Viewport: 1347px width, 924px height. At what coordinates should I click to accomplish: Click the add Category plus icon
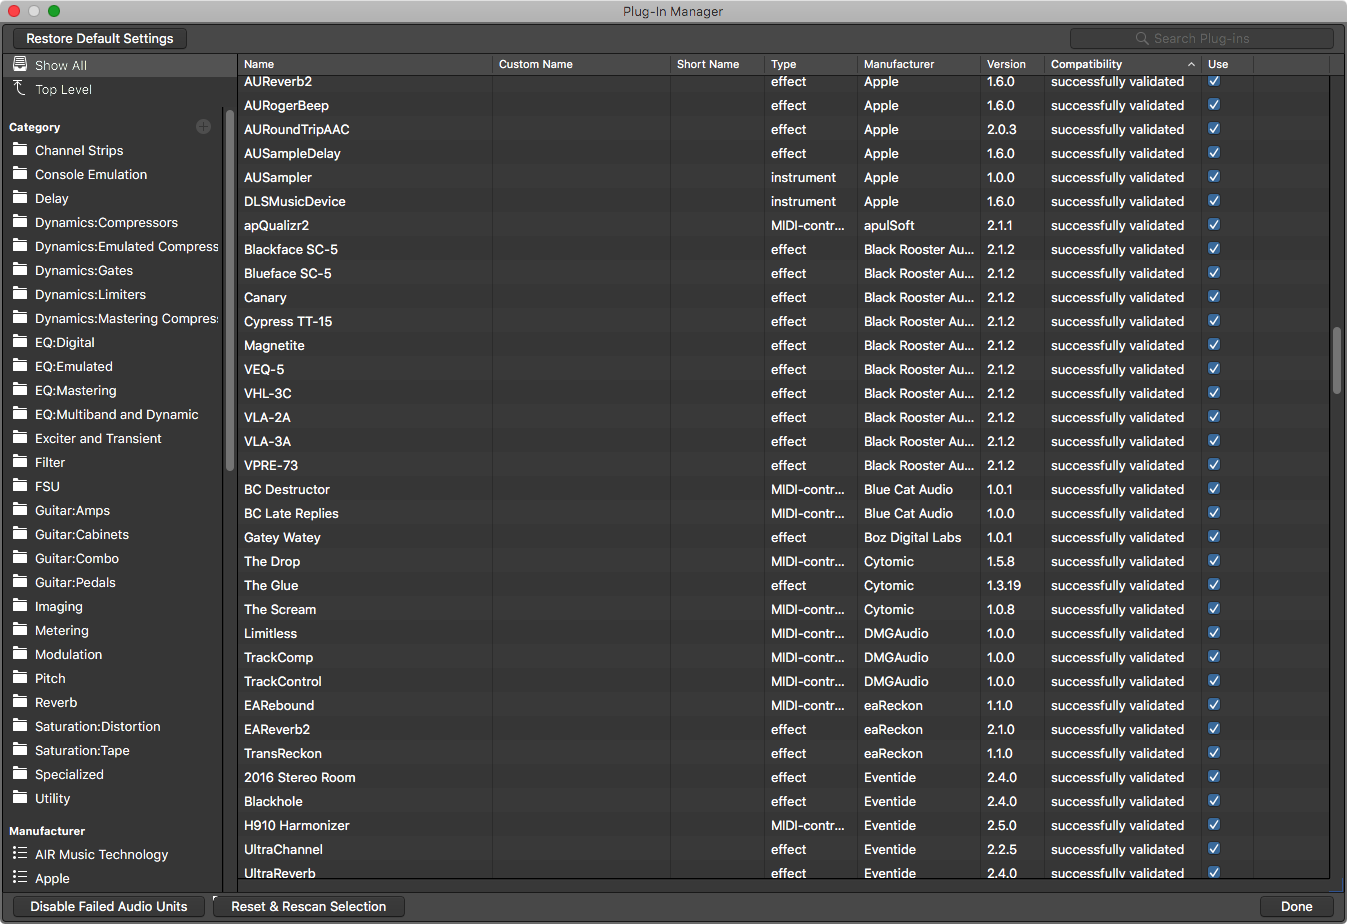pos(203,127)
